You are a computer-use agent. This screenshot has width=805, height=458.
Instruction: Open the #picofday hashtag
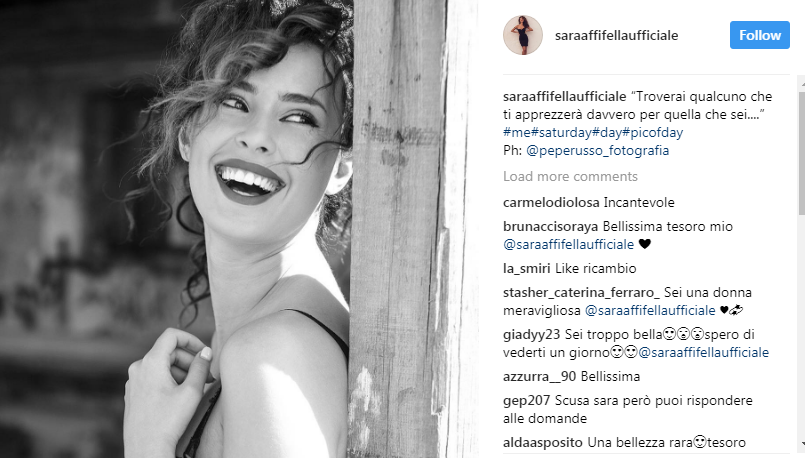(x=653, y=132)
